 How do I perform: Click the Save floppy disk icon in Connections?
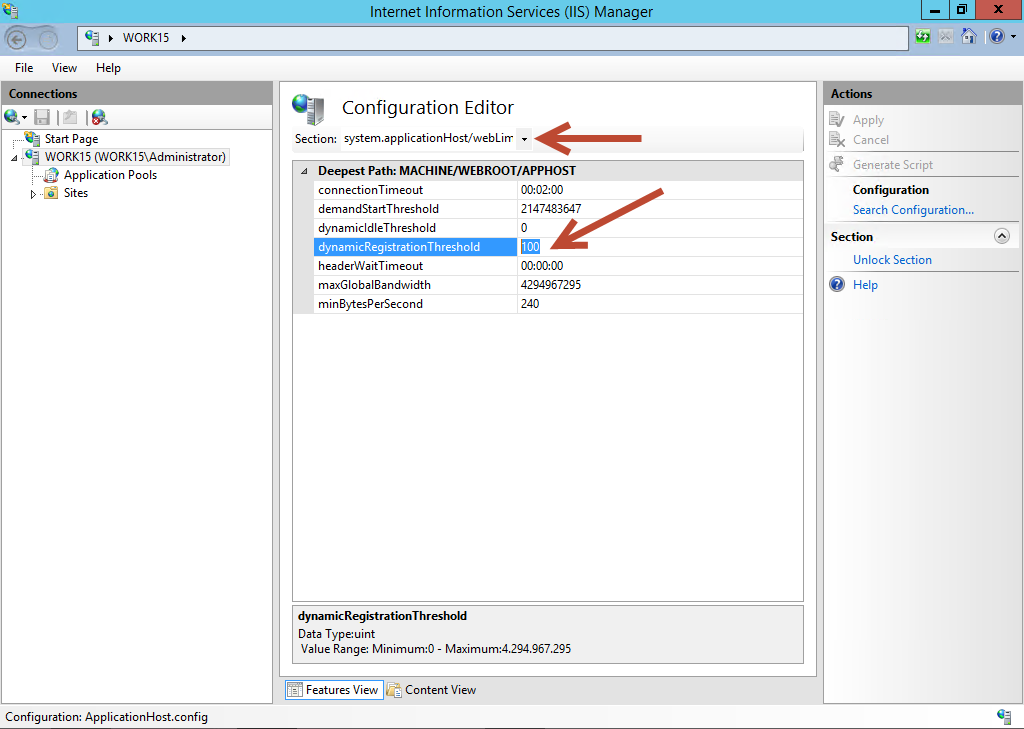(x=42, y=117)
